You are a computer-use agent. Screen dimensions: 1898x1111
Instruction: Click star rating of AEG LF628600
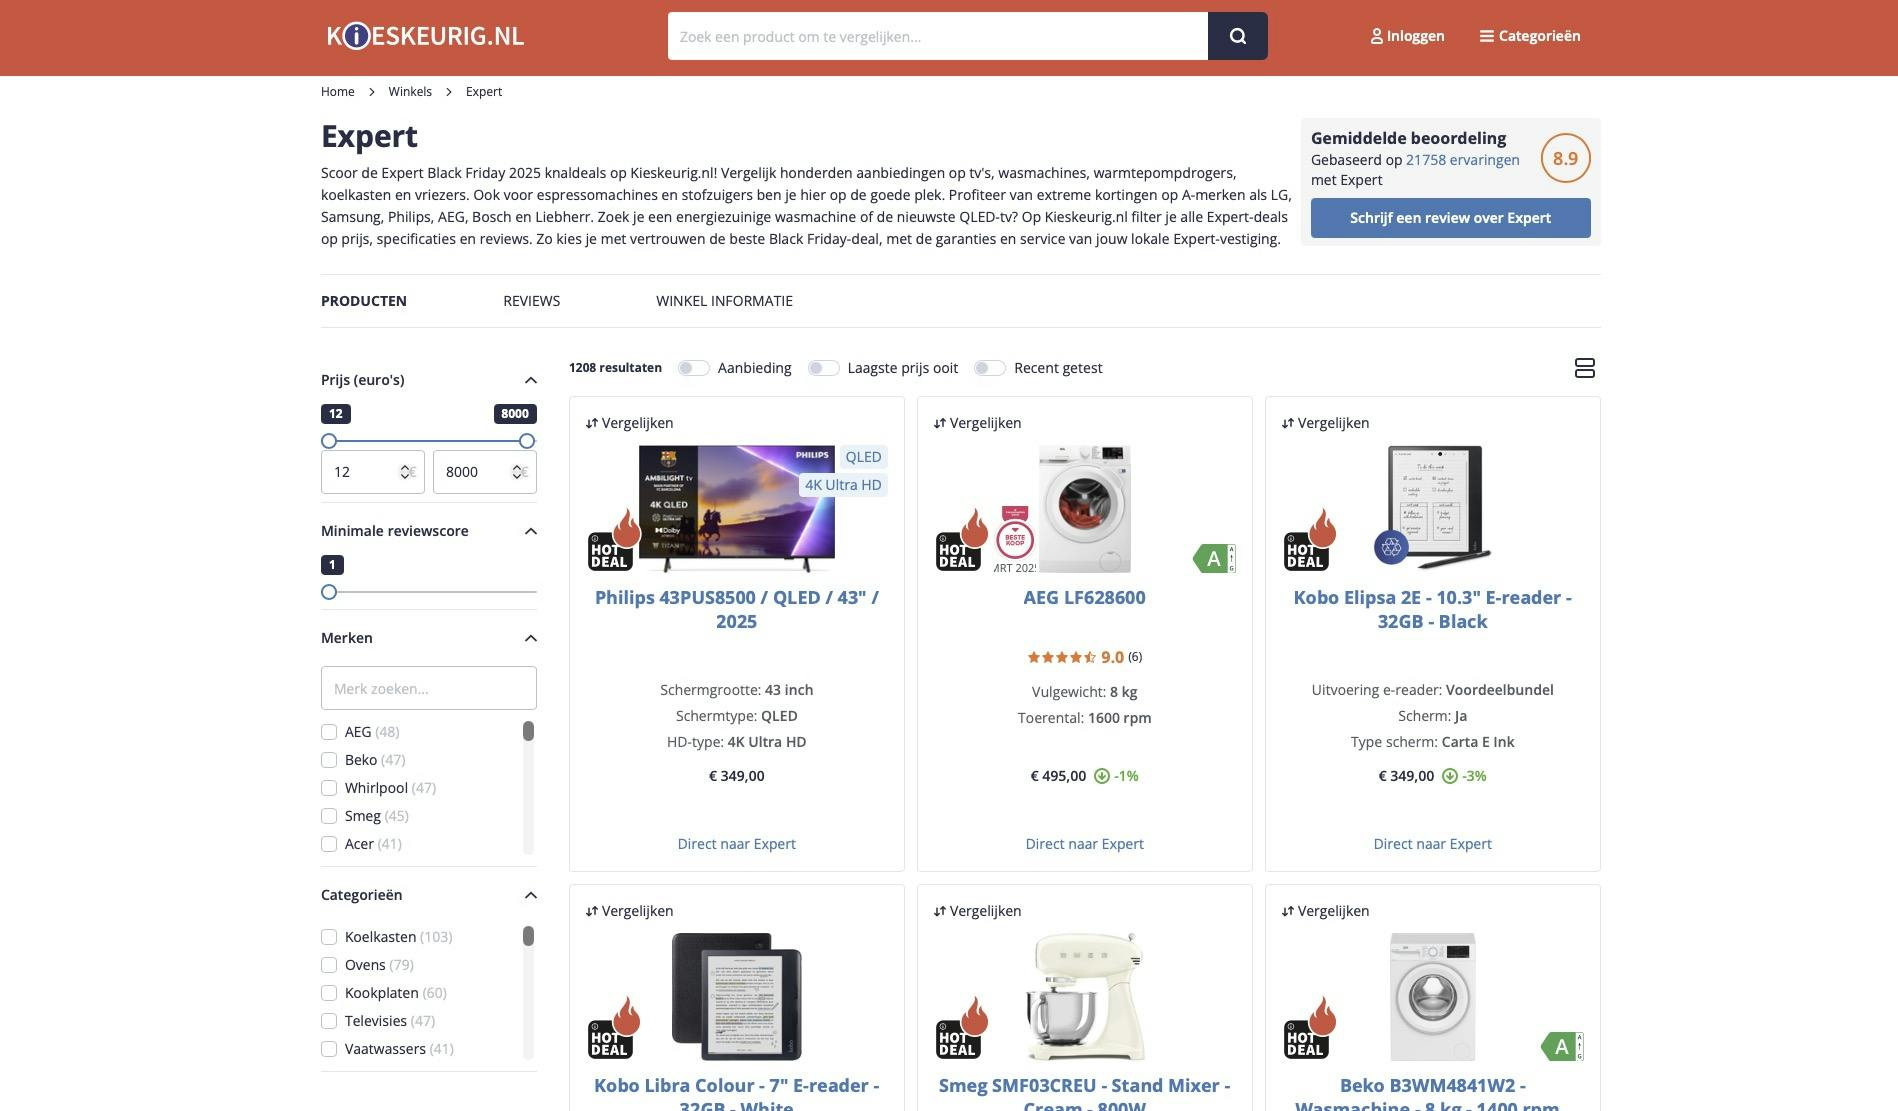1062,657
